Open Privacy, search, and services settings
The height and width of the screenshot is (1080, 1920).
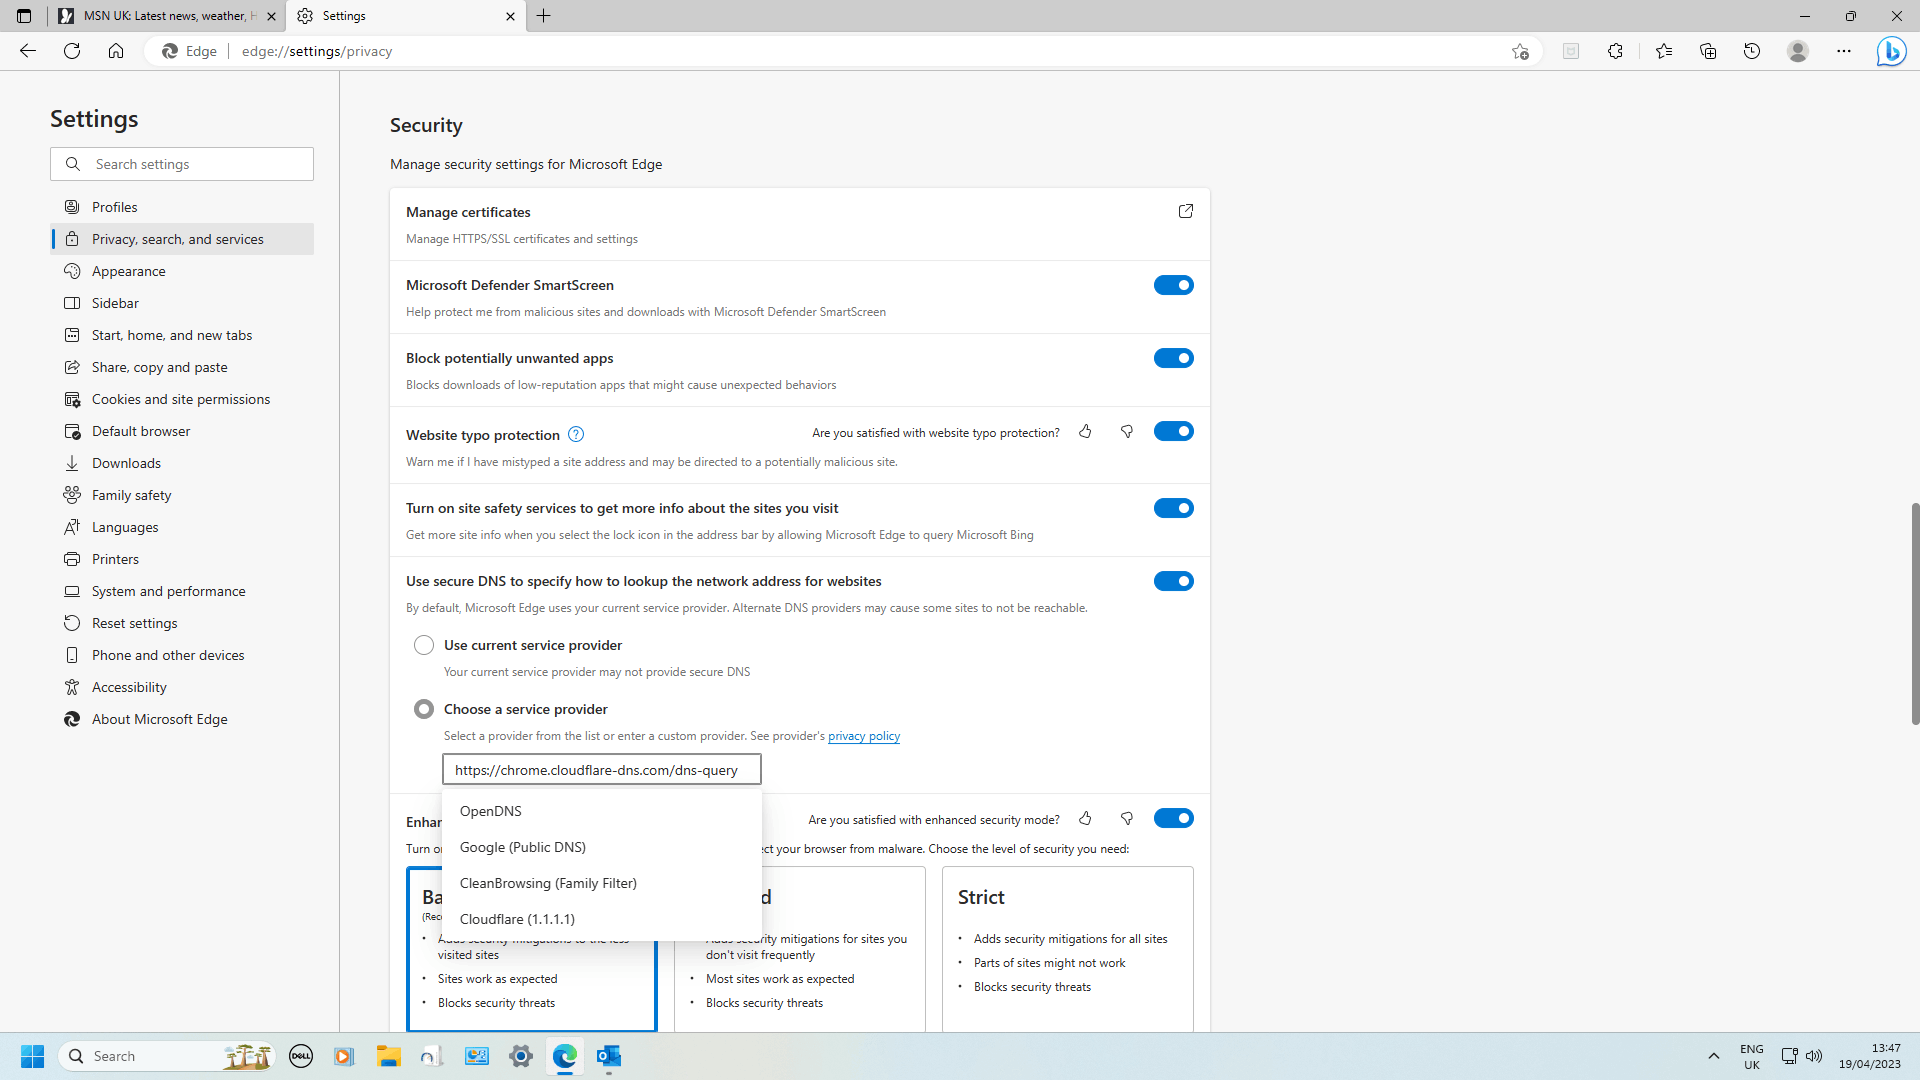[x=178, y=239]
